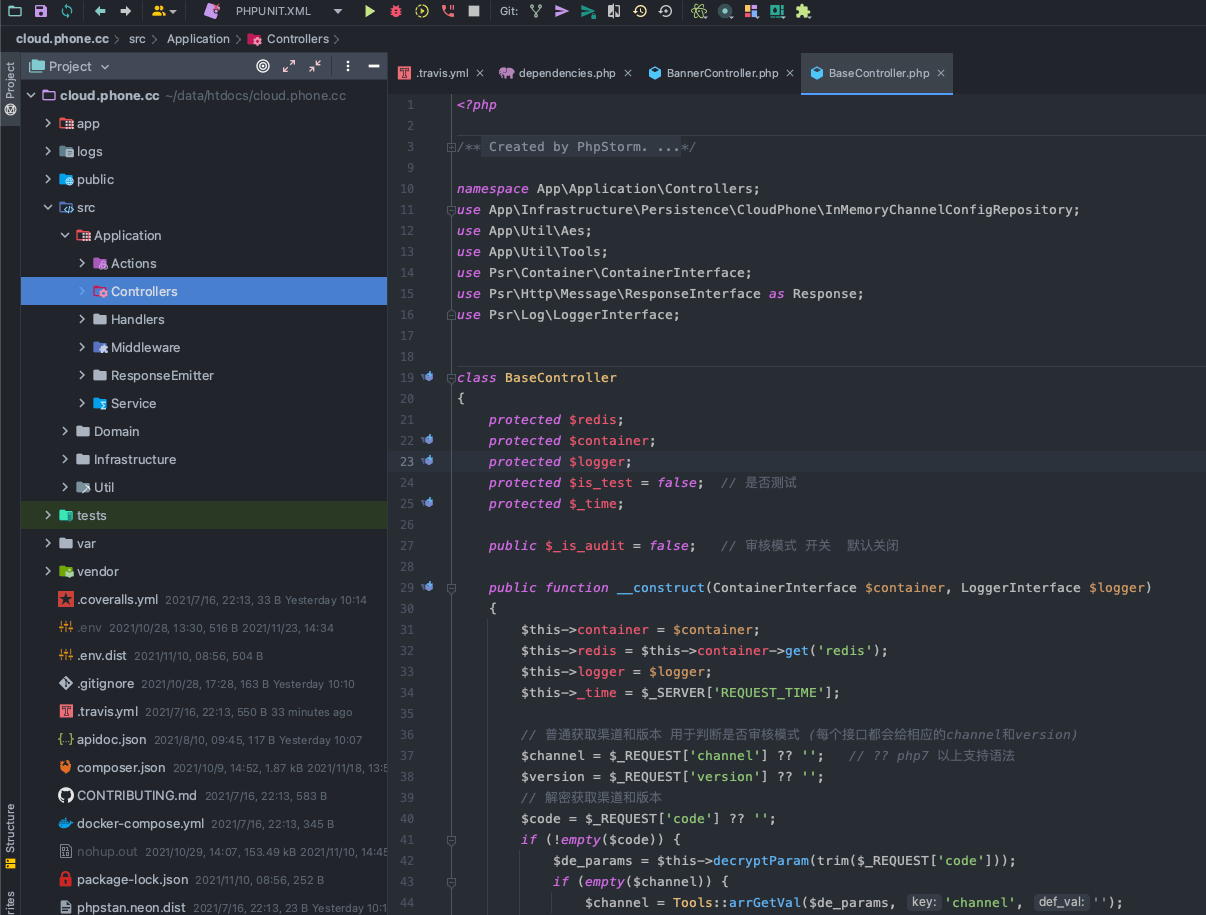
Task: Open the PHPUNIT.XML run configuration dropdown
Action: pyautogui.click(x=337, y=11)
